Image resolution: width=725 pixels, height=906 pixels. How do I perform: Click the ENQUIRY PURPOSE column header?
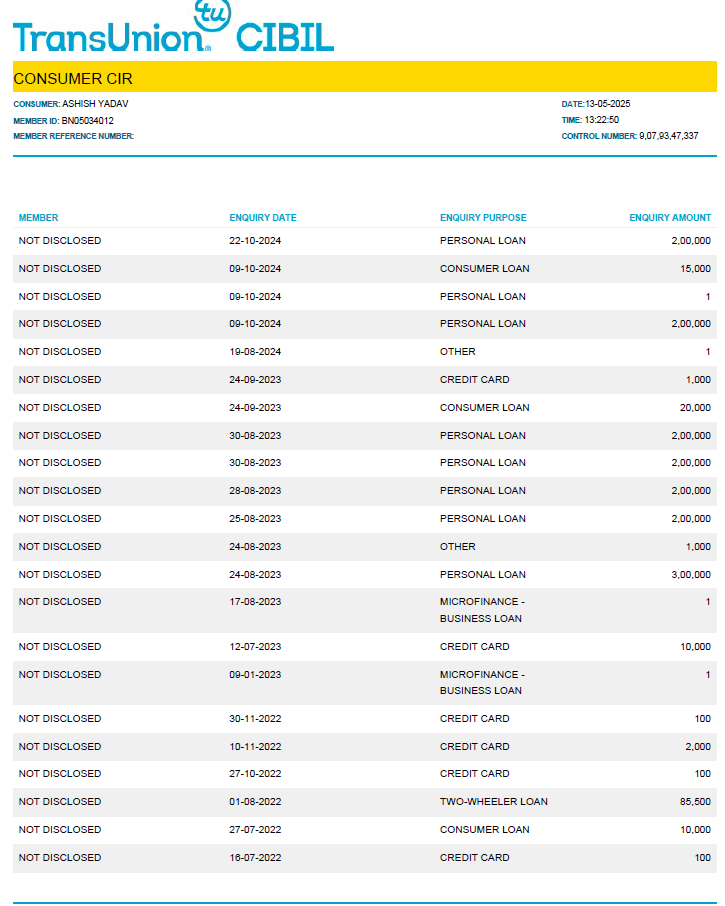(483, 218)
